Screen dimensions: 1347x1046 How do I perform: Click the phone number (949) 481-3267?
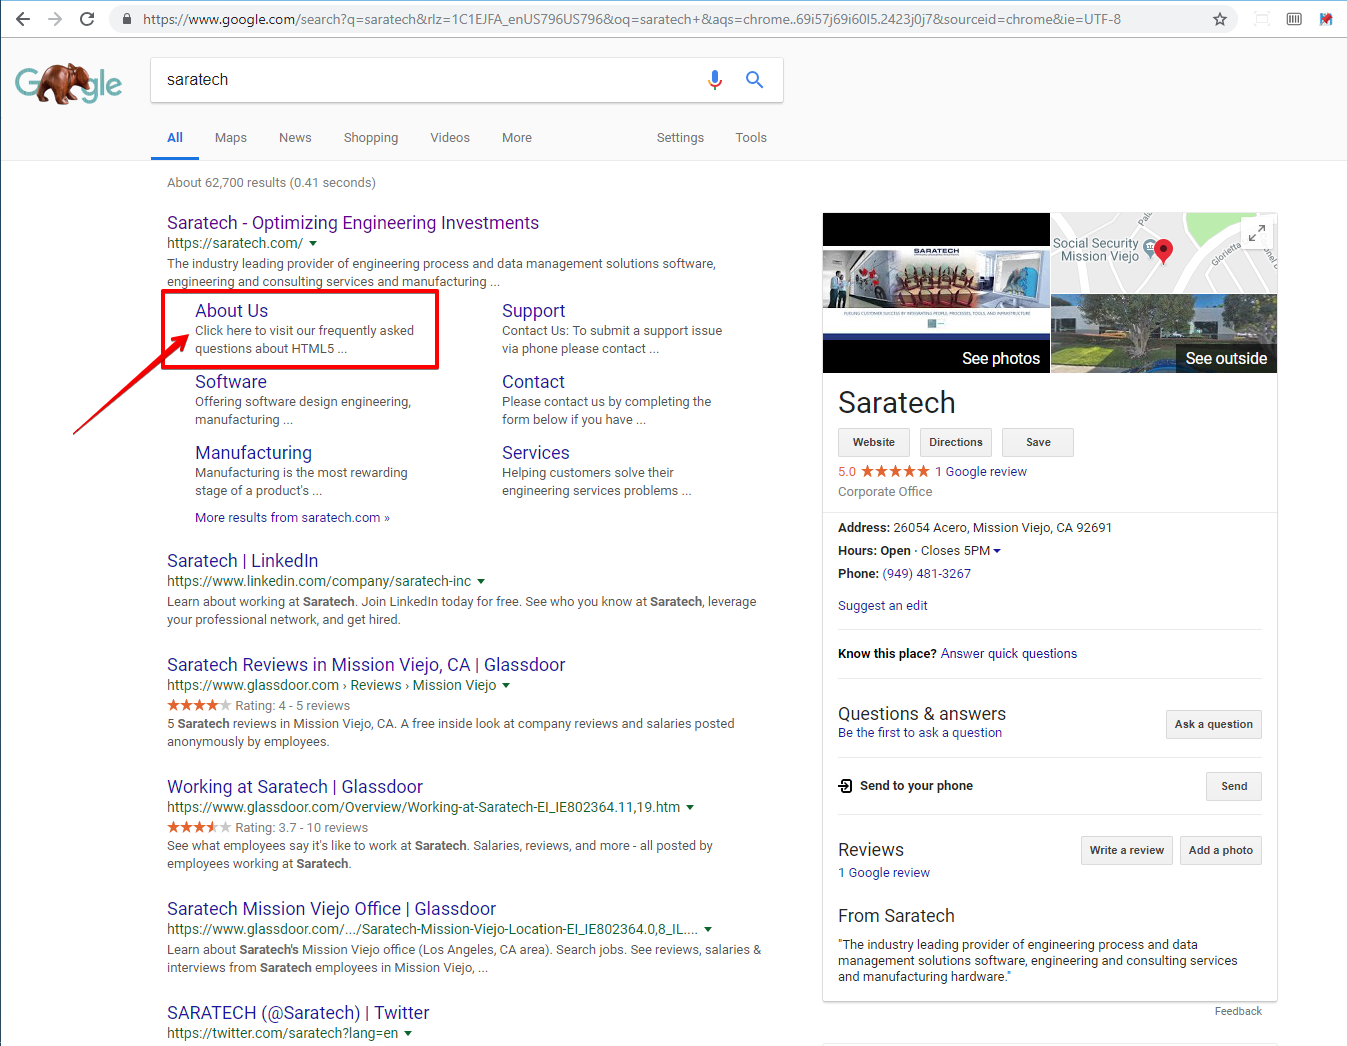pyautogui.click(x=927, y=574)
